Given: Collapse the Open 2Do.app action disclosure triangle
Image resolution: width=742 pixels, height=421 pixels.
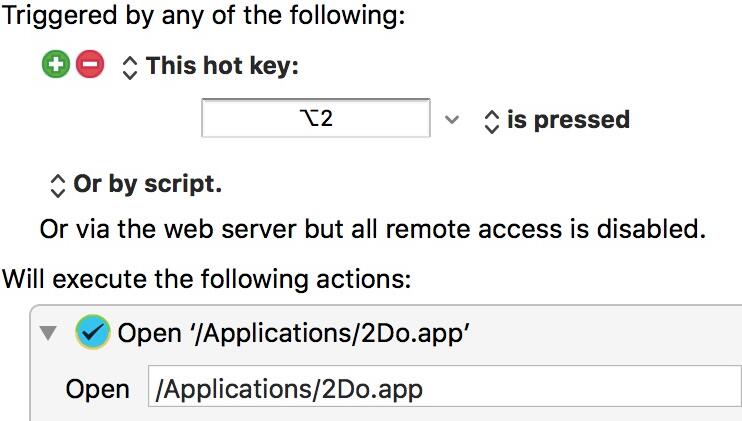Looking at the screenshot, I should (x=48, y=333).
